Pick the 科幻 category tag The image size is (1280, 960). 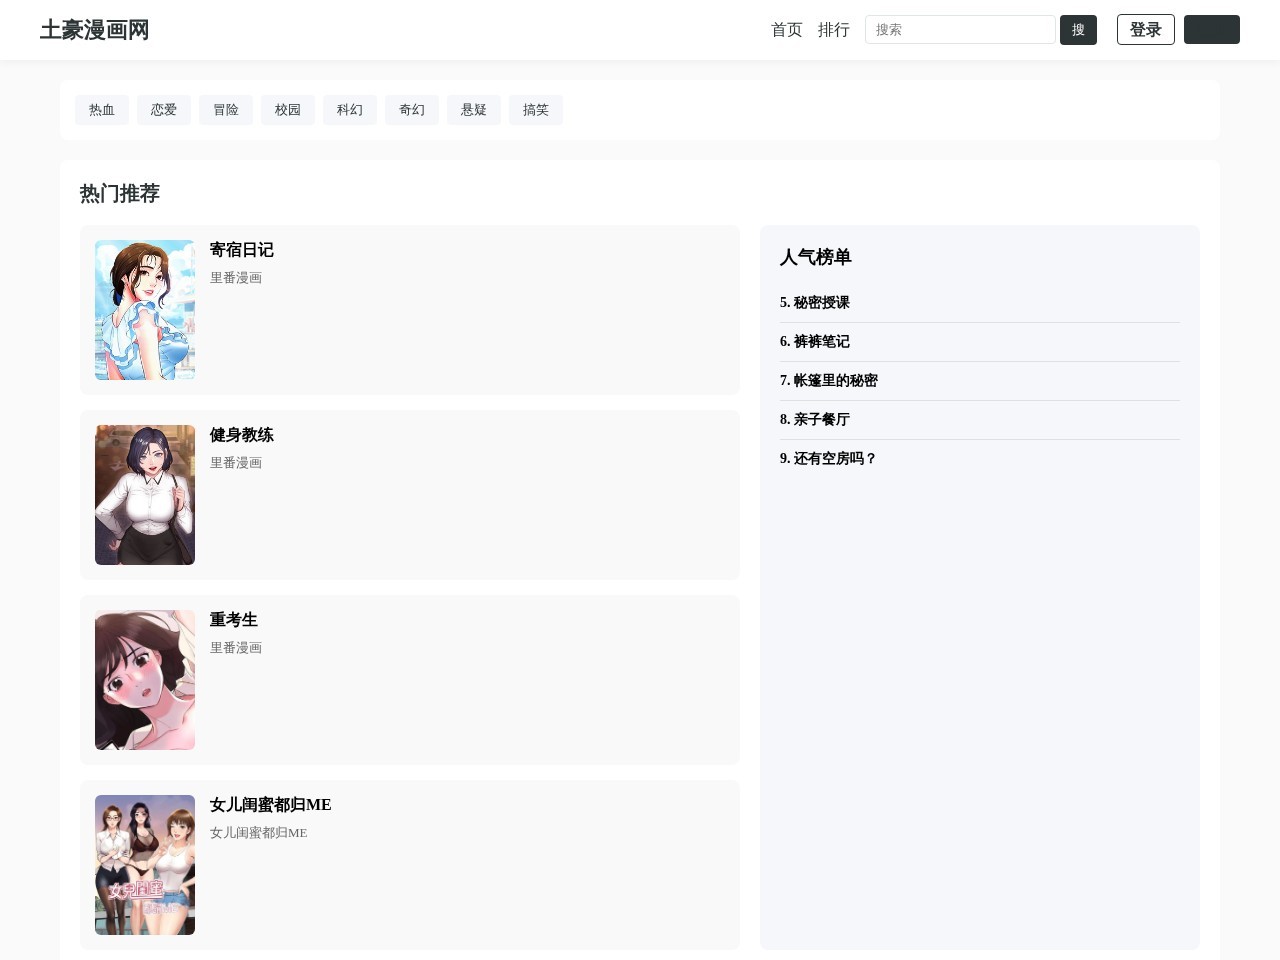tap(350, 110)
